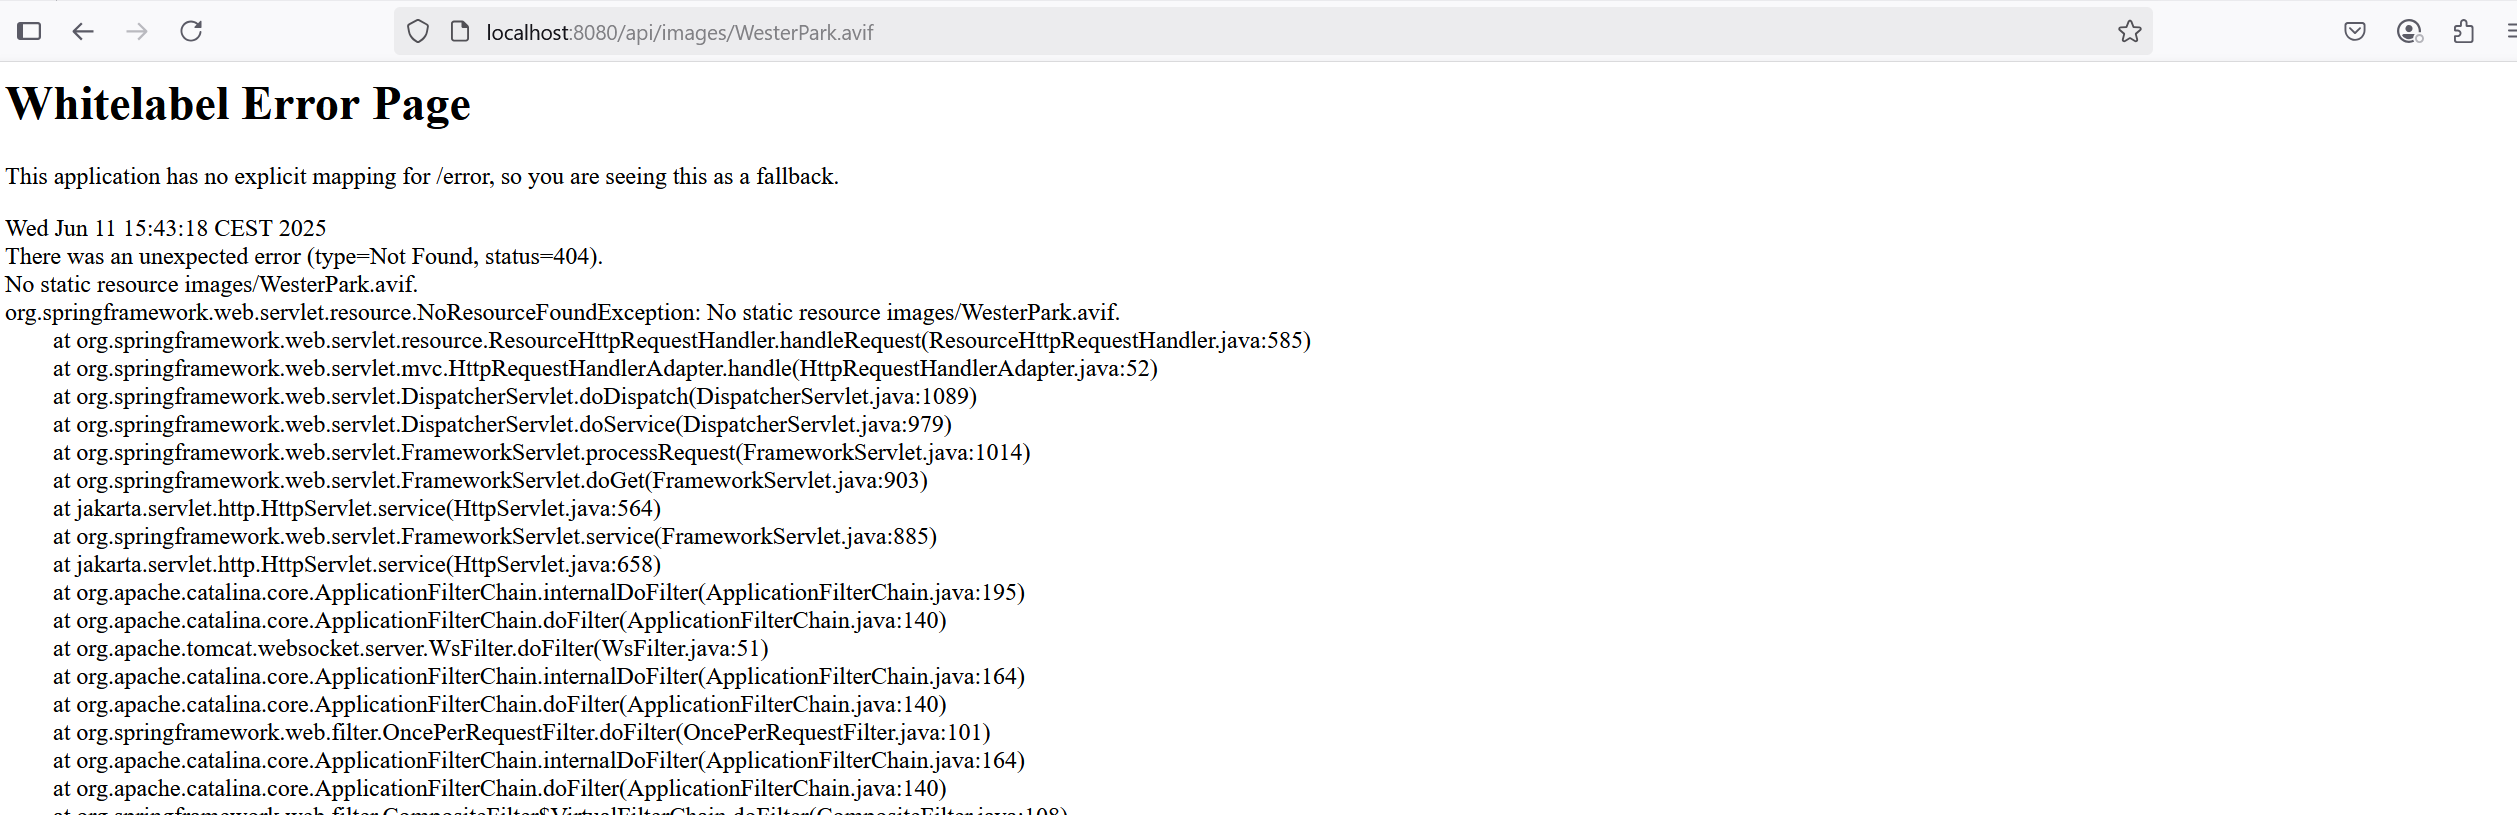Click stack line DispatcherServlet.java:979

coord(502,424)
